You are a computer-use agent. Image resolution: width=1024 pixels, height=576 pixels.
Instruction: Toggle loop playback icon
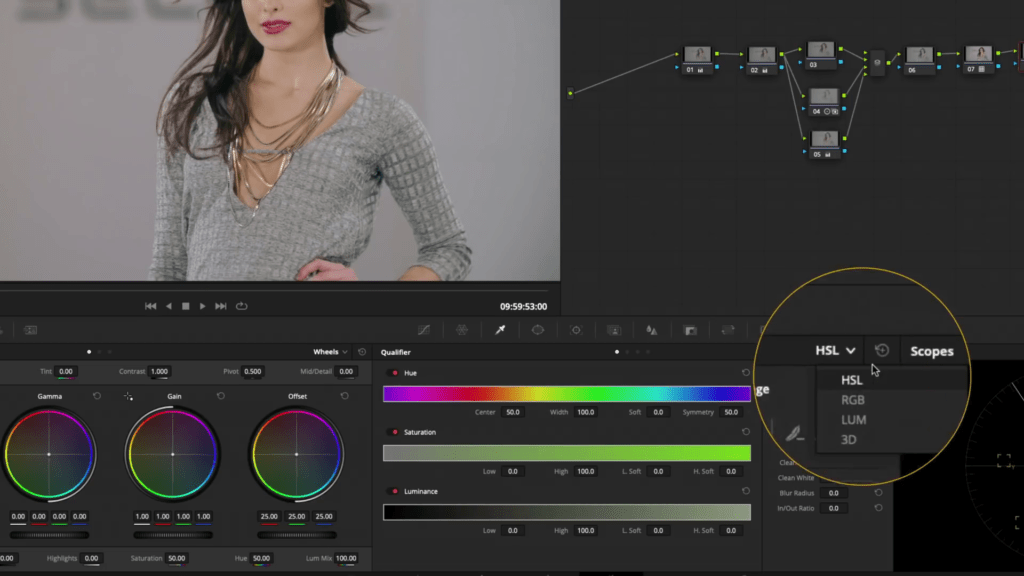coord(242,306)
